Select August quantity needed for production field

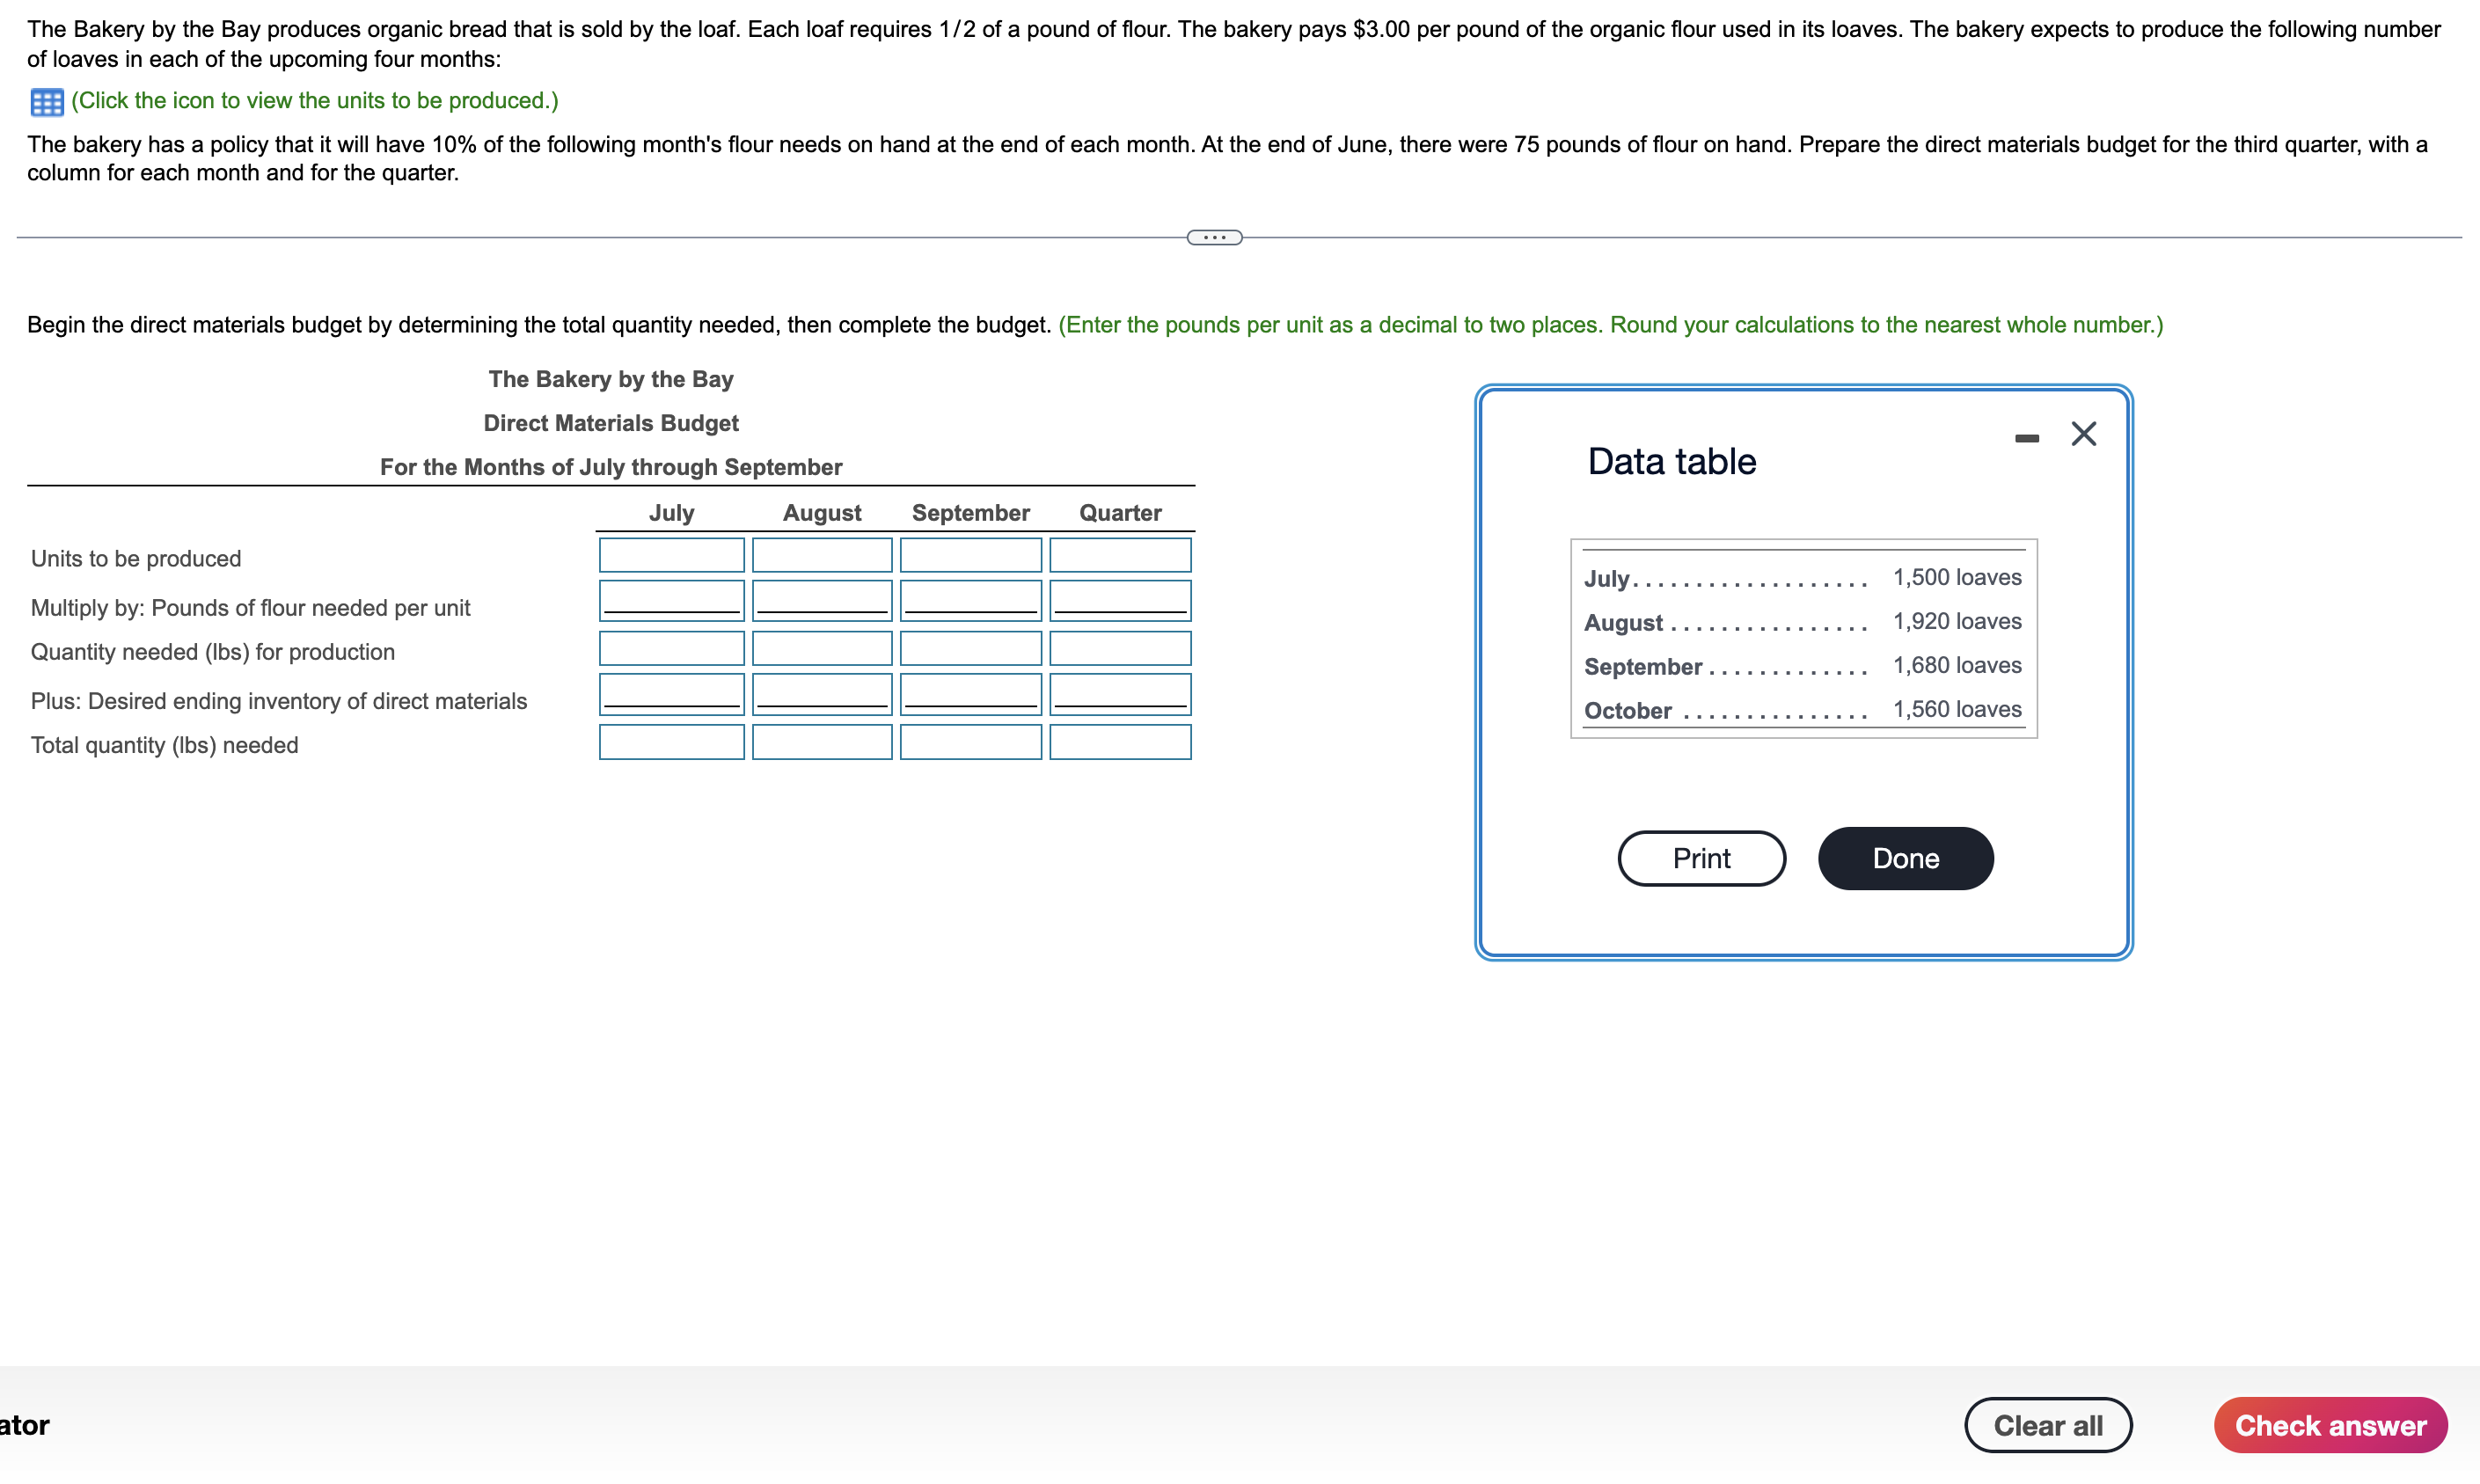pyautogui.click(x=821, y=648)
